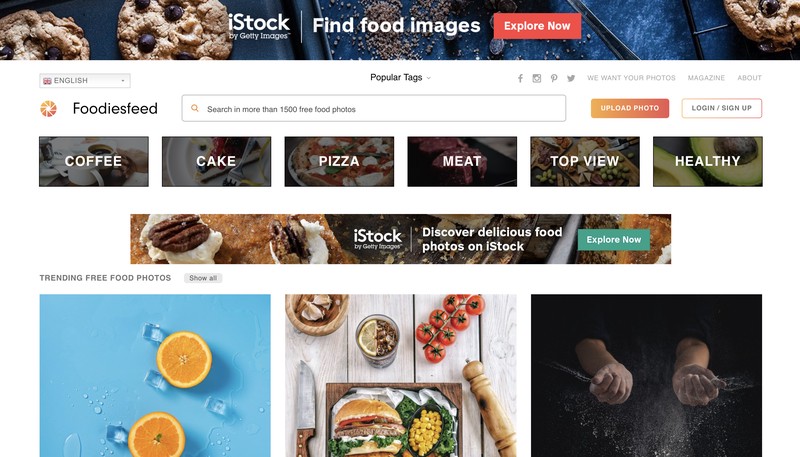Open the Instagram social icon

coord(537,78)
